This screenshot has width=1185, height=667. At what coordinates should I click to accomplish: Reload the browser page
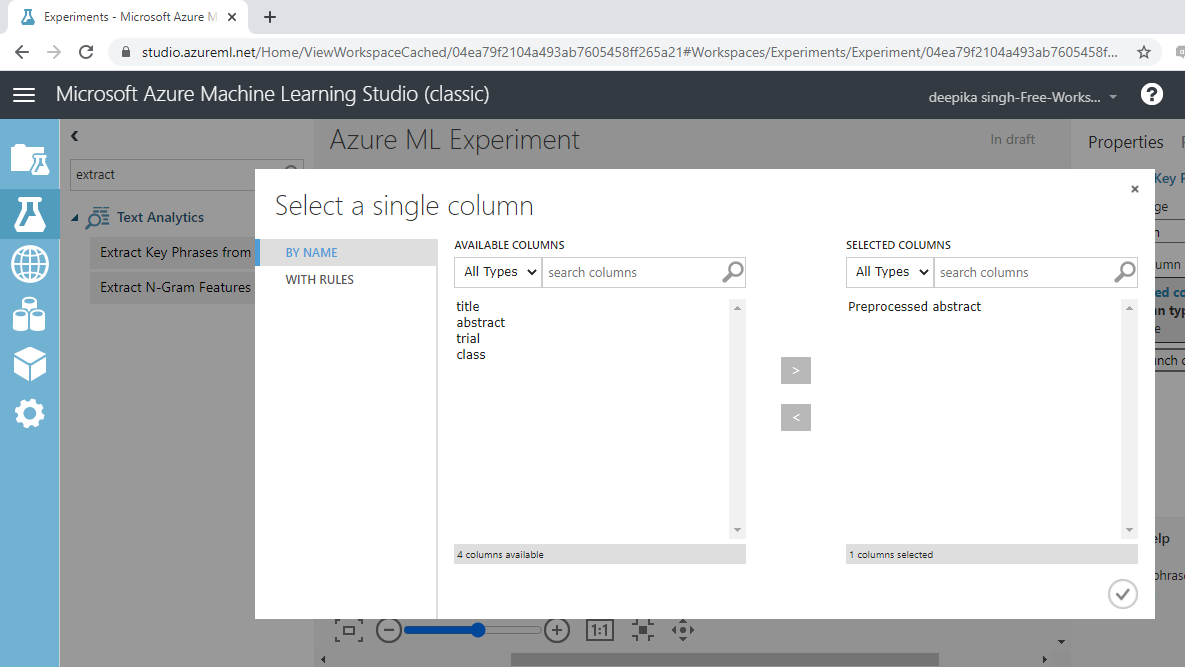click(86, 52)
